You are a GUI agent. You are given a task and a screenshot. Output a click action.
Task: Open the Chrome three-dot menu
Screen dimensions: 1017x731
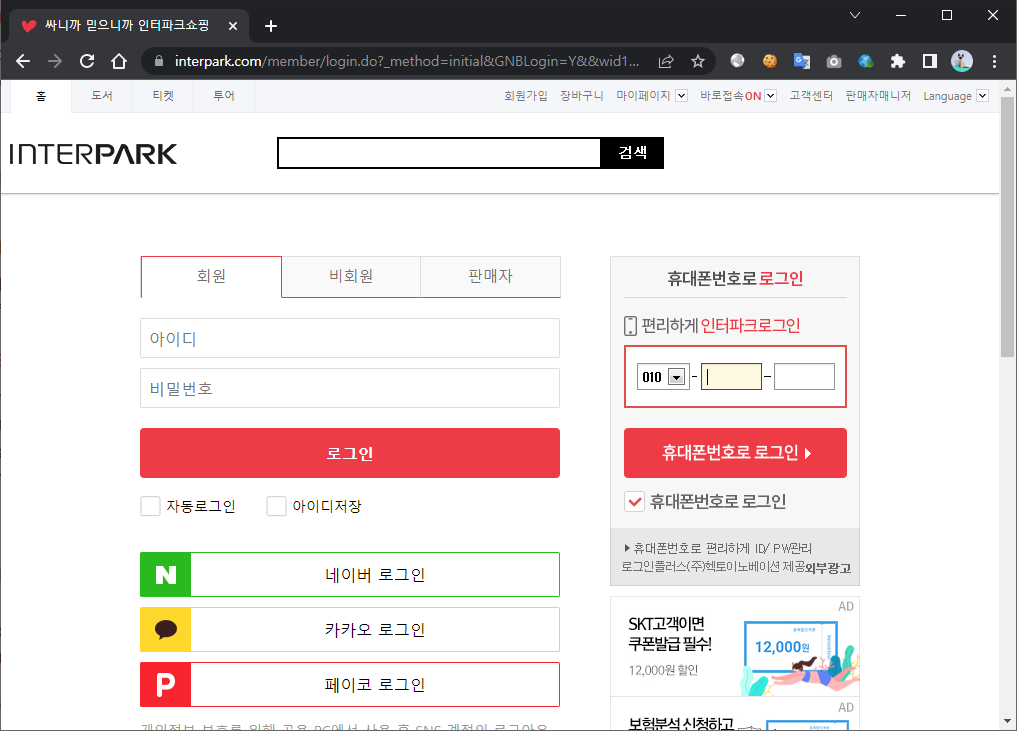point(994,61)
